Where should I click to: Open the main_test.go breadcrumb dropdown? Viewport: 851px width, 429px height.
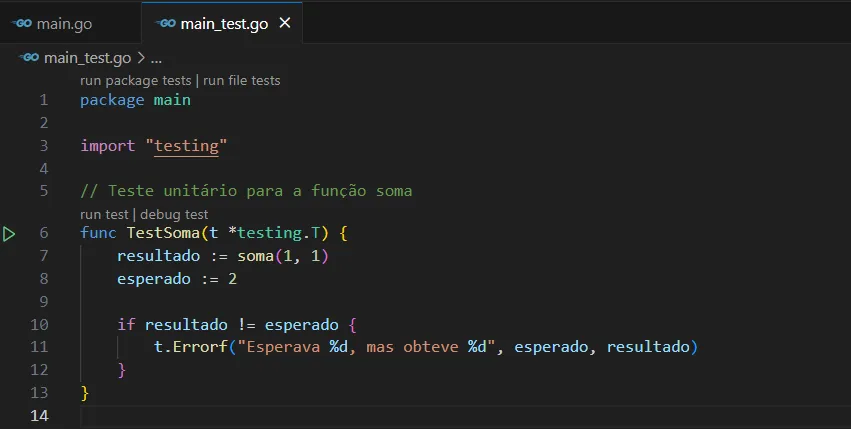point(87,58)
